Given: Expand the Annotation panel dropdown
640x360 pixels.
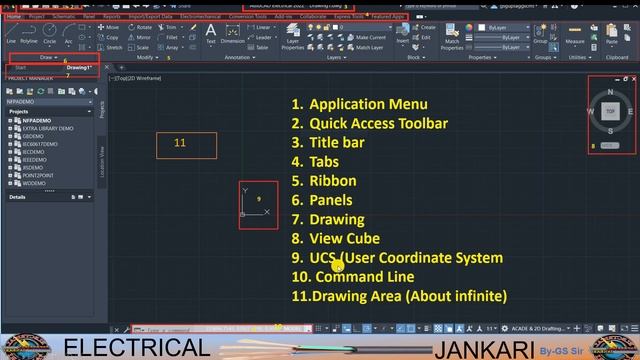Looking at the screenshot, I should pyautogui.click(x=240, y=58).
